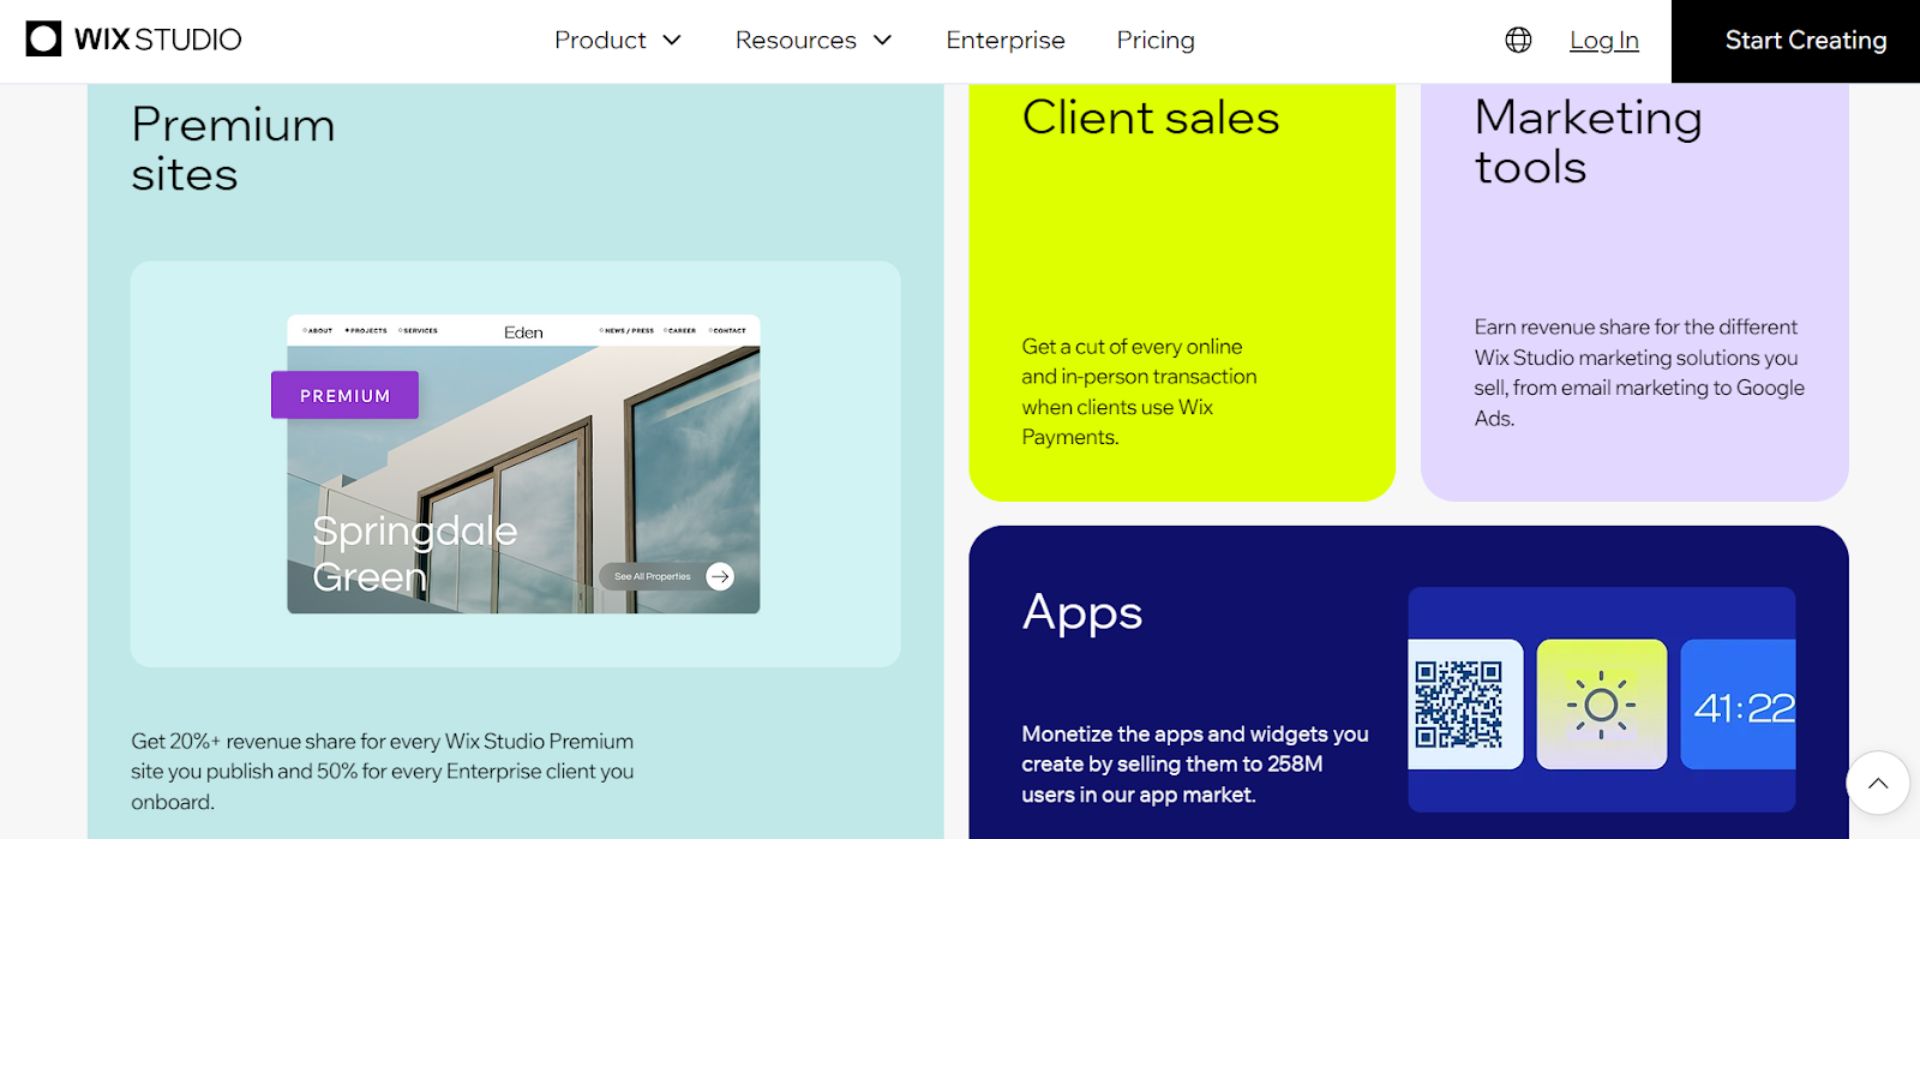The image size is (1920, 1080).
Task: Click the Log In link
Action: tap(1604, 40)
